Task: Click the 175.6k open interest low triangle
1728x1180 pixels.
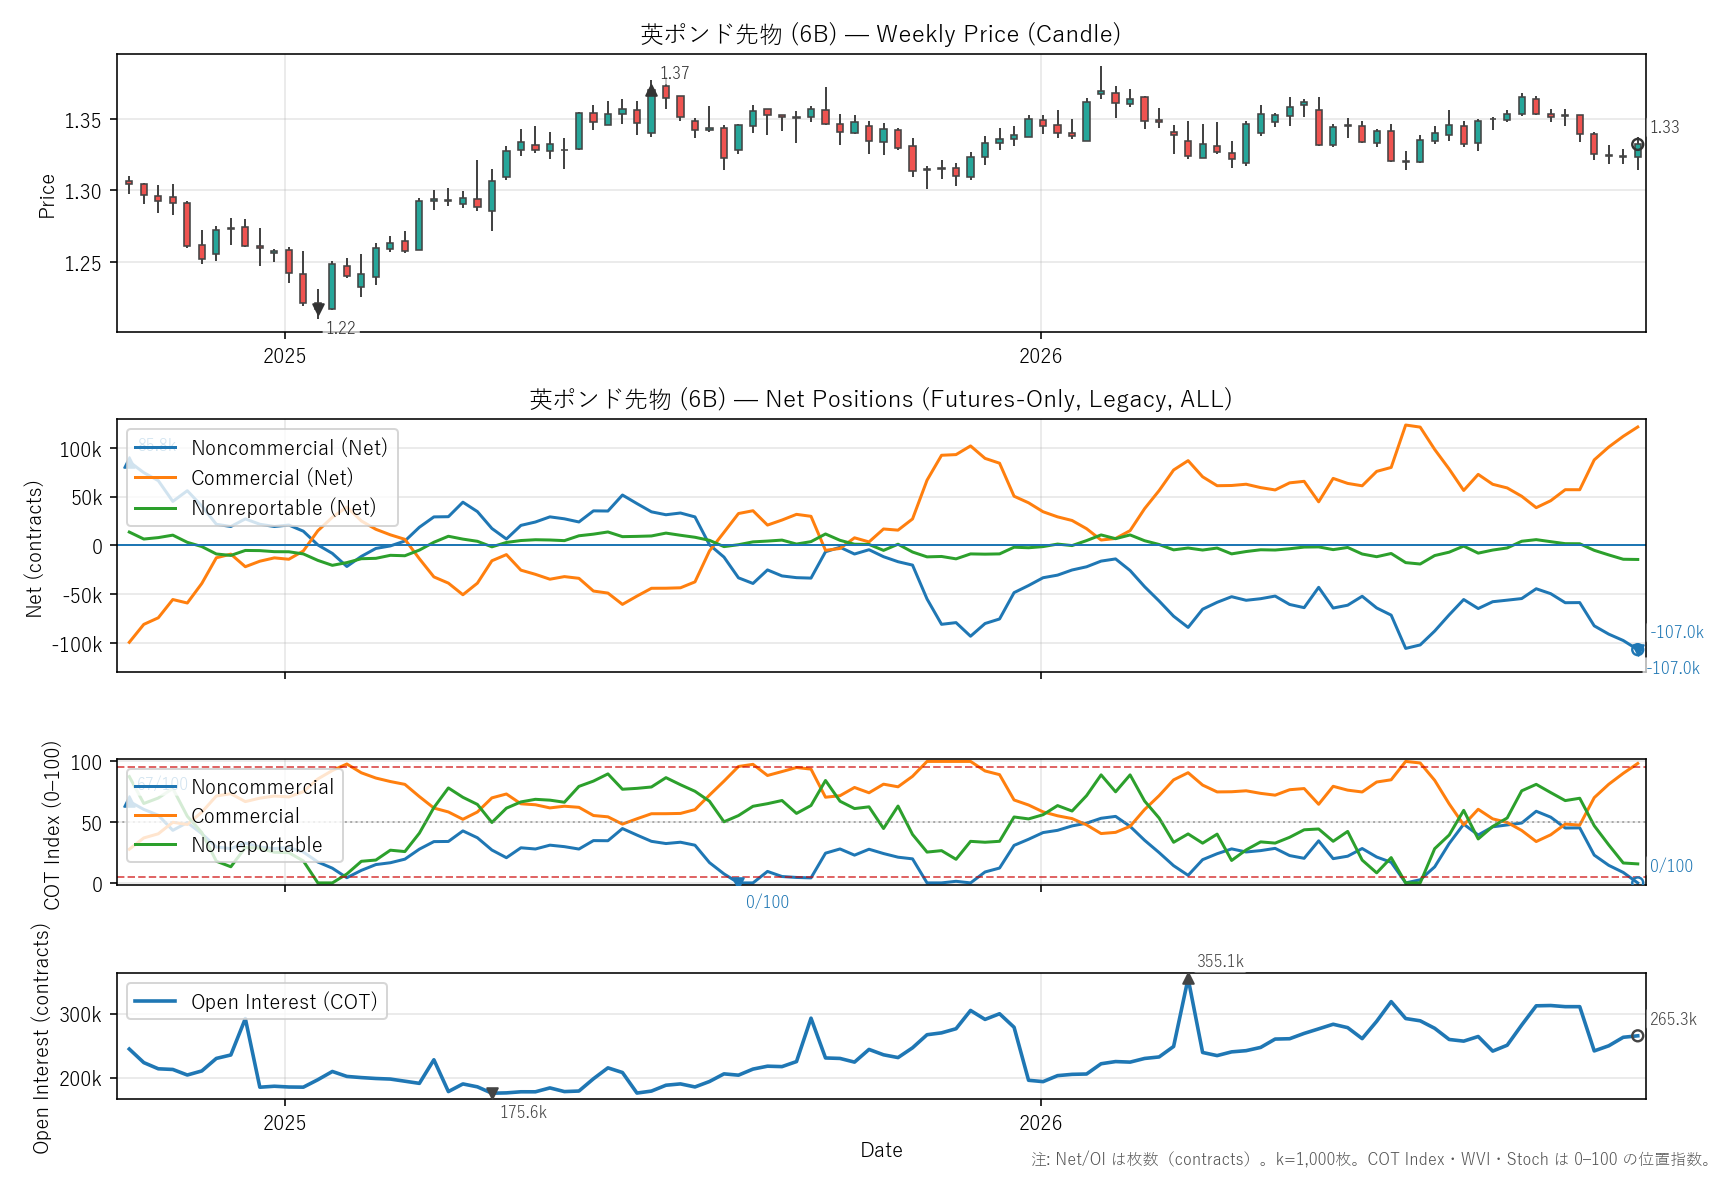Action: click(492, 1093)
